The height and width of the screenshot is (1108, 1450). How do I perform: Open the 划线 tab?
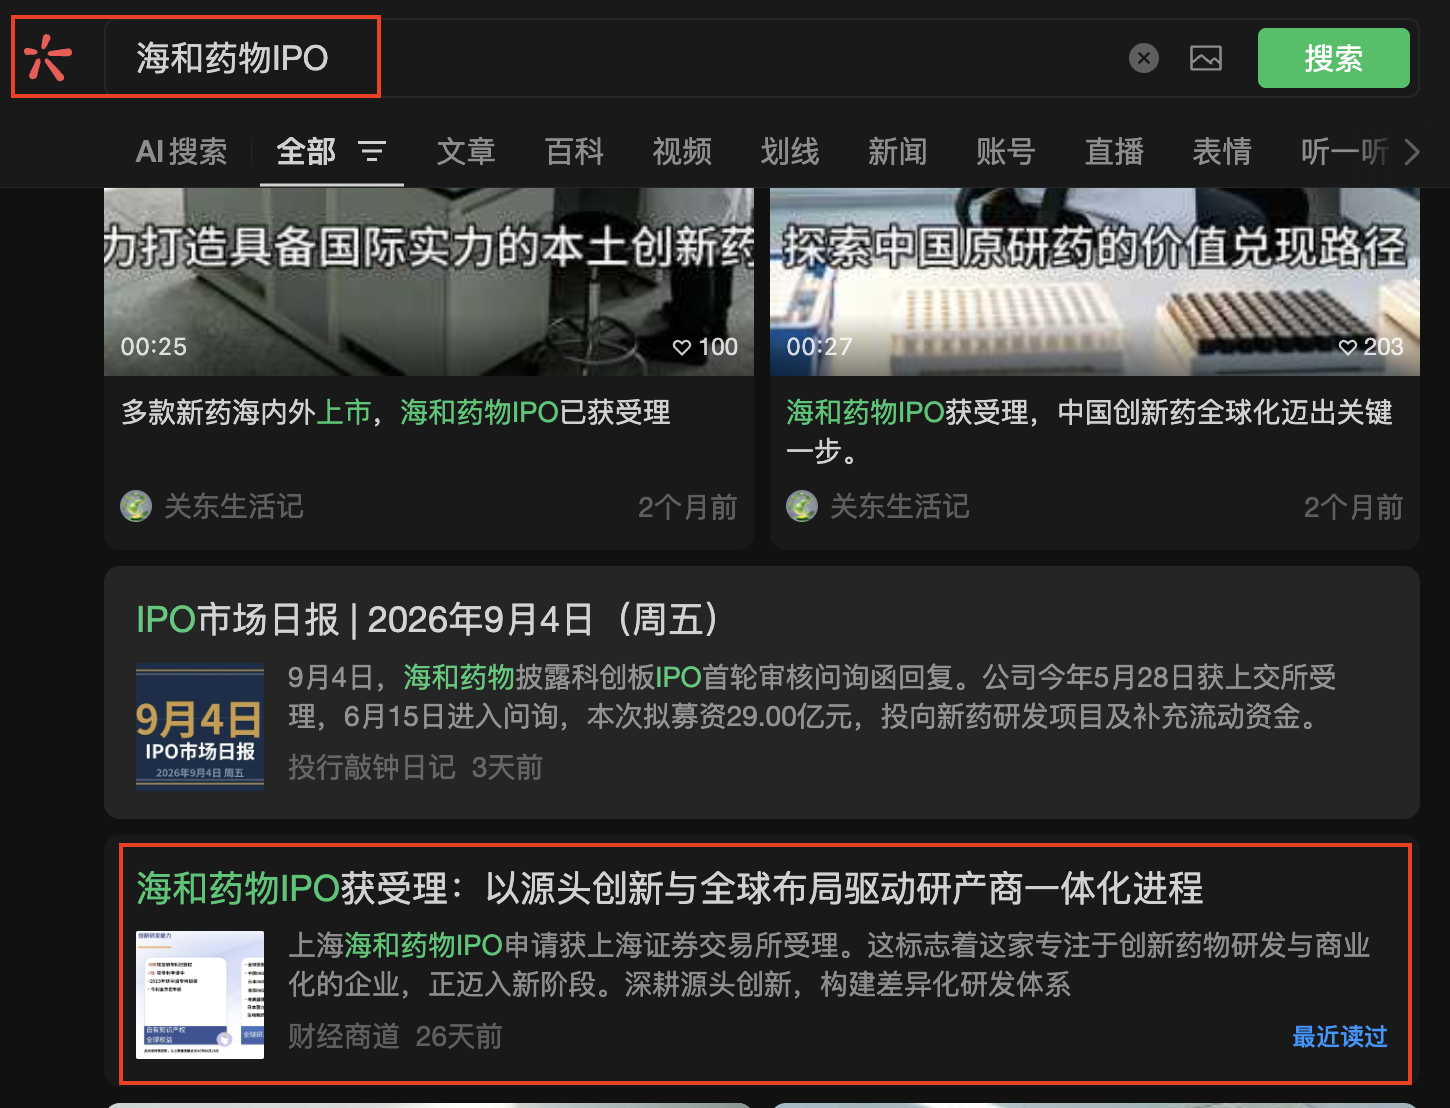tap(790, 152)
